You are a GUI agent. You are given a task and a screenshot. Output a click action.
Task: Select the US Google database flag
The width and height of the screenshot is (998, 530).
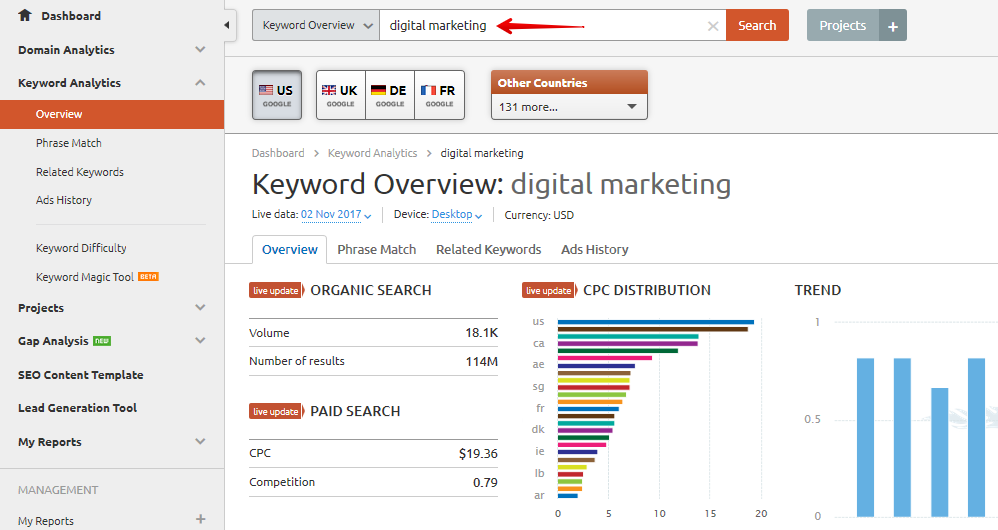click(x=276, y=95)
